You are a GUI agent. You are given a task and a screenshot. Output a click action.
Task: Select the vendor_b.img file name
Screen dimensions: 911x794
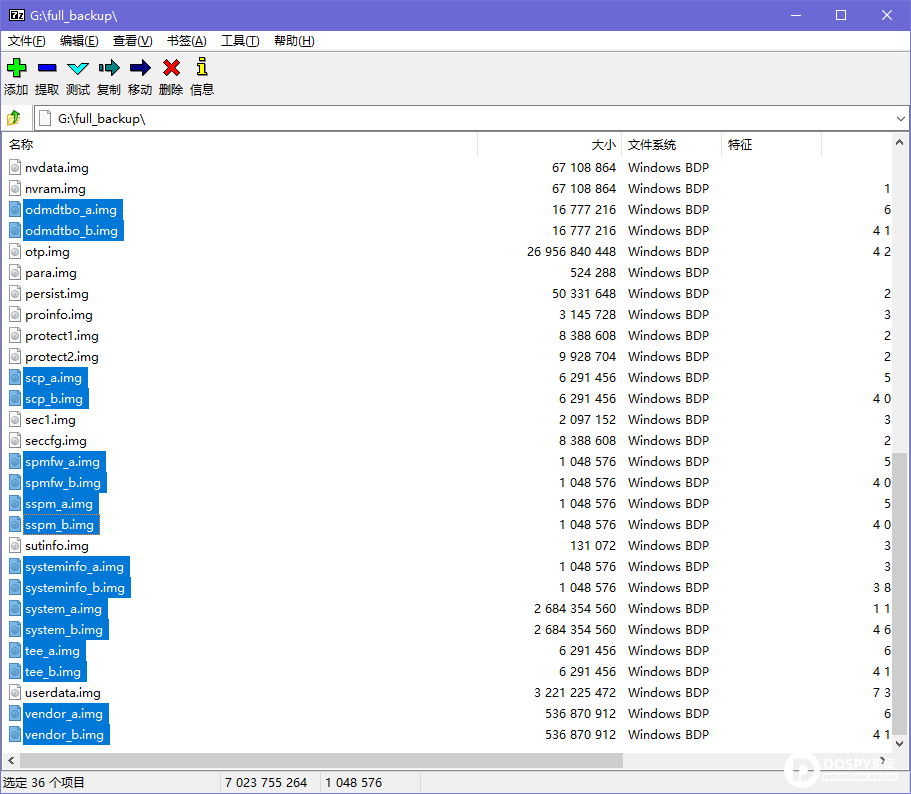point(64,735)
